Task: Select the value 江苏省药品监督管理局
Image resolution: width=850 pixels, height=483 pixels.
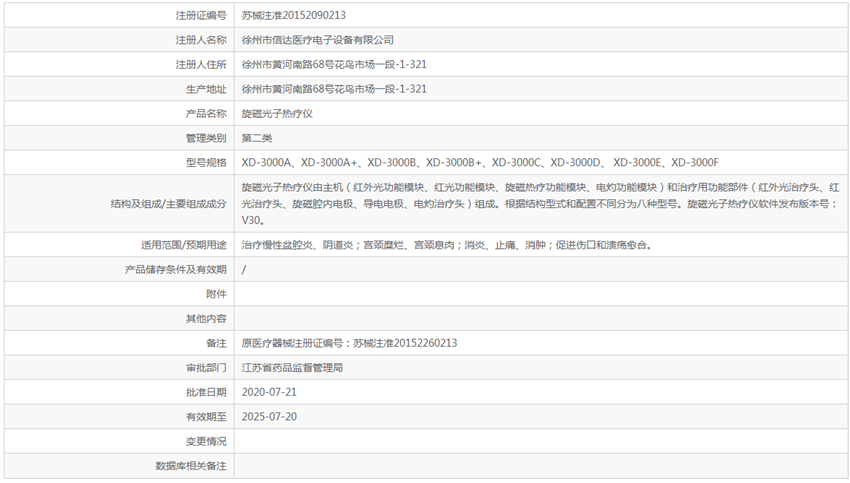Action: pyautogui.click(x=292, y=368)
